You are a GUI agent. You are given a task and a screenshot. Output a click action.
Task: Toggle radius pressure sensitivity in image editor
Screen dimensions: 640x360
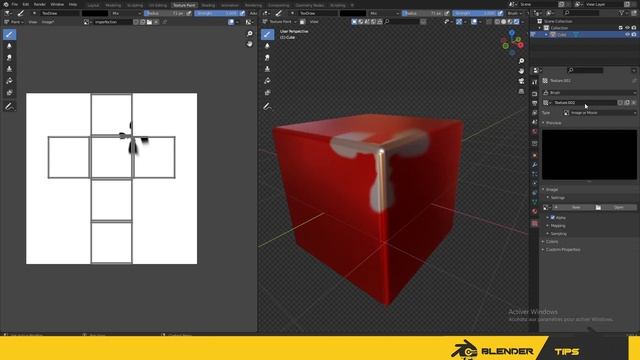tap(189, 13)
